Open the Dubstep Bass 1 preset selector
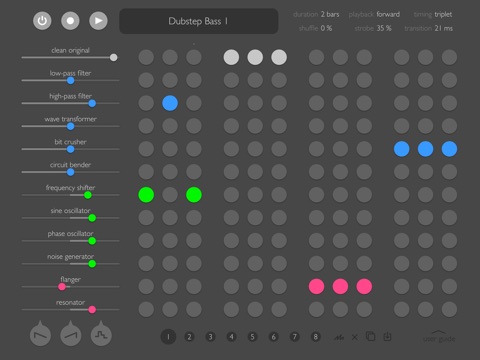 (x=199, y=21)
